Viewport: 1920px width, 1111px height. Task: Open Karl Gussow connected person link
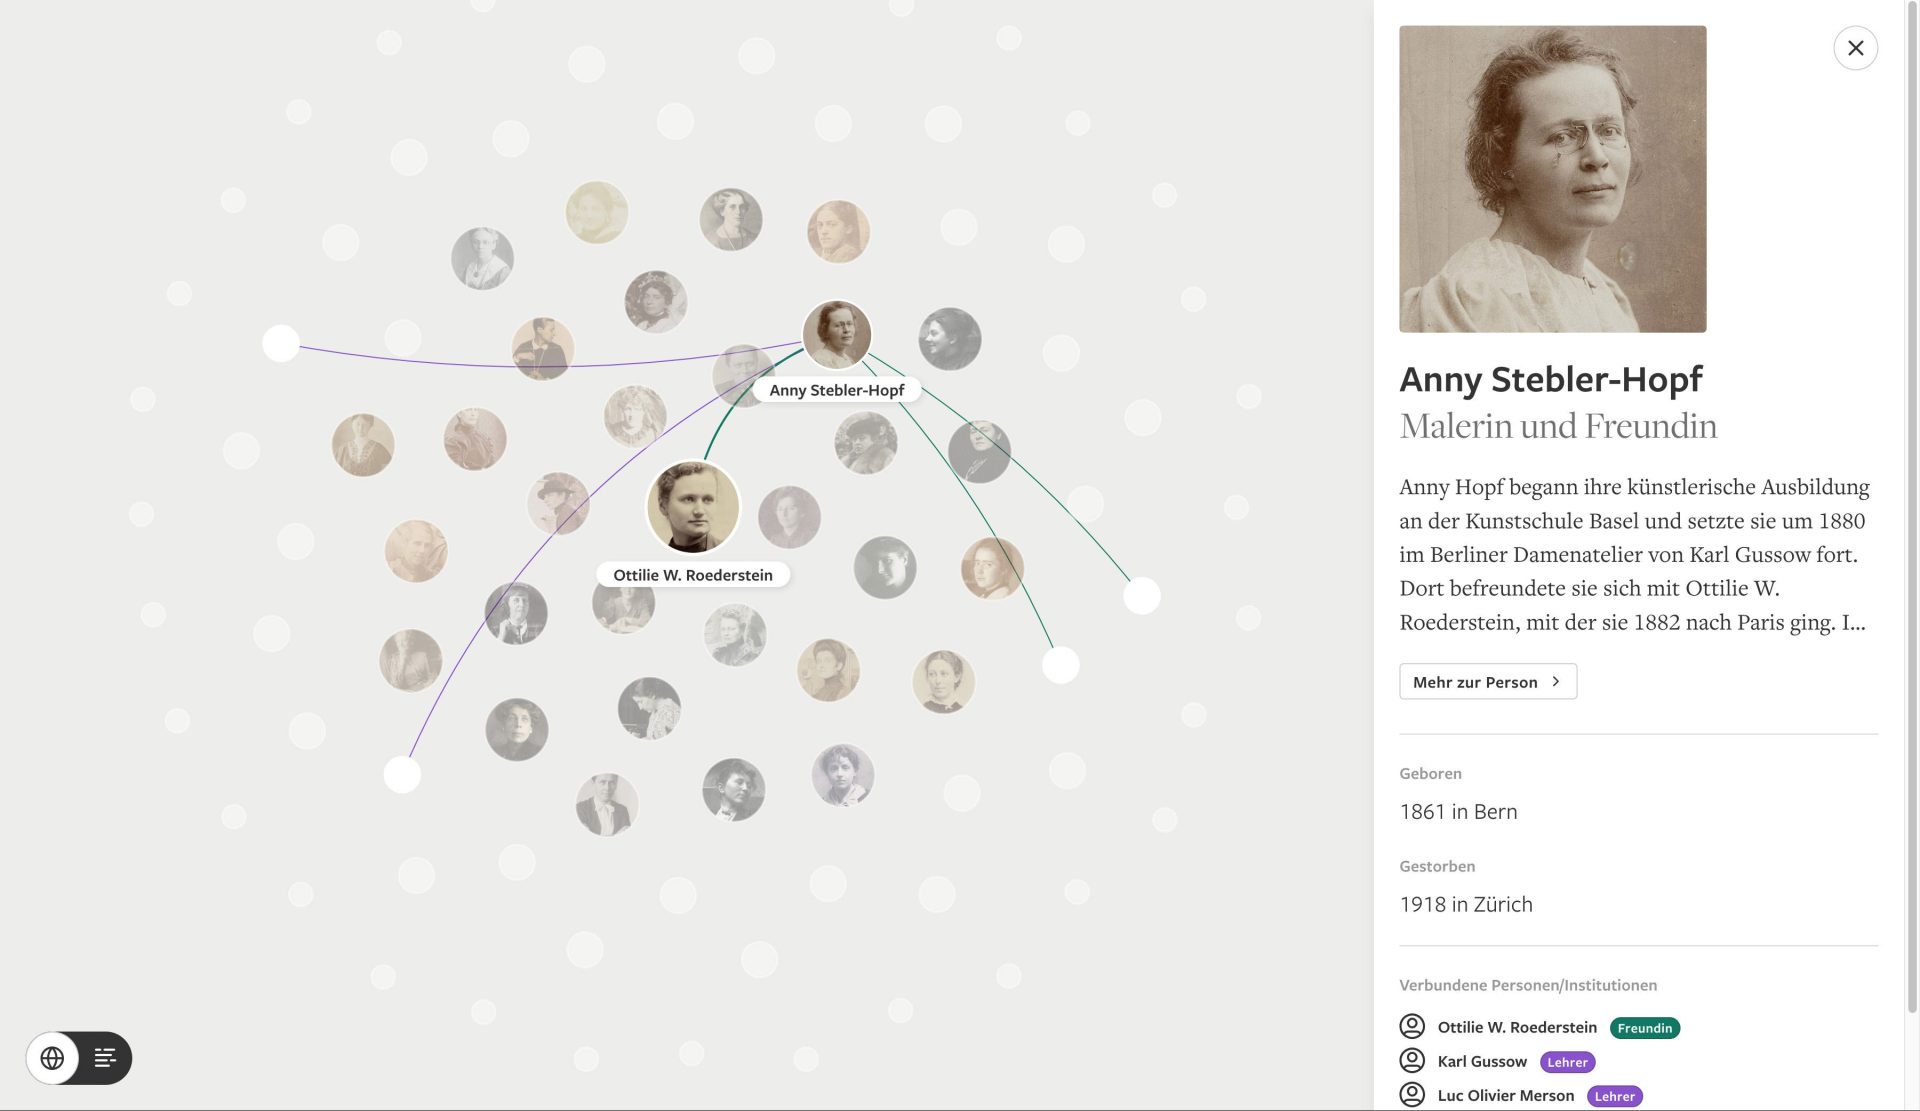[1481, 1061]
